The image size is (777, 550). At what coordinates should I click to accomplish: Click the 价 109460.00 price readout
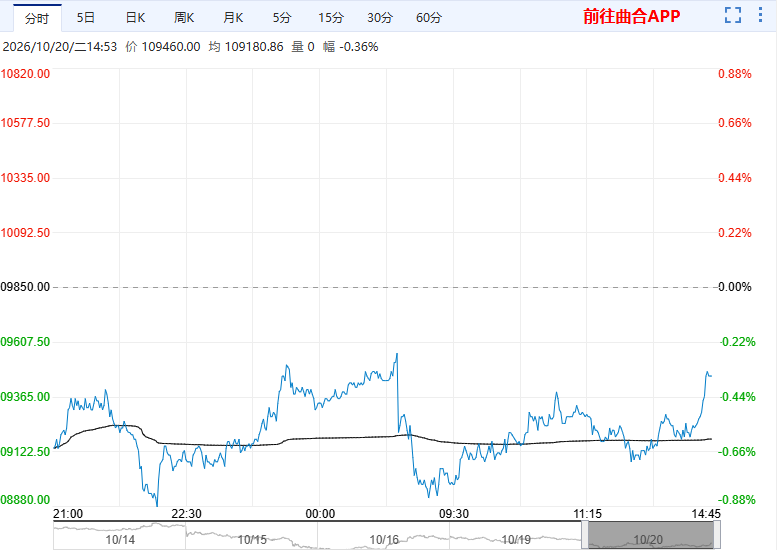point(163,47)
